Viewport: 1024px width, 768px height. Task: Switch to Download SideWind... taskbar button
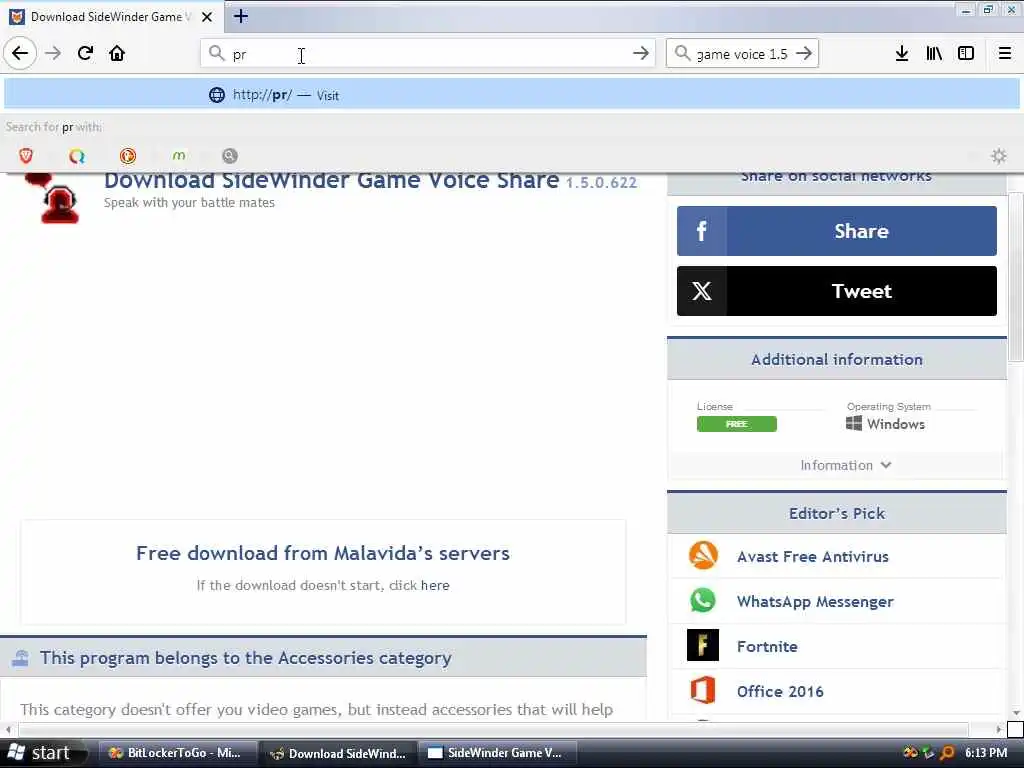[x=338, y=753]
